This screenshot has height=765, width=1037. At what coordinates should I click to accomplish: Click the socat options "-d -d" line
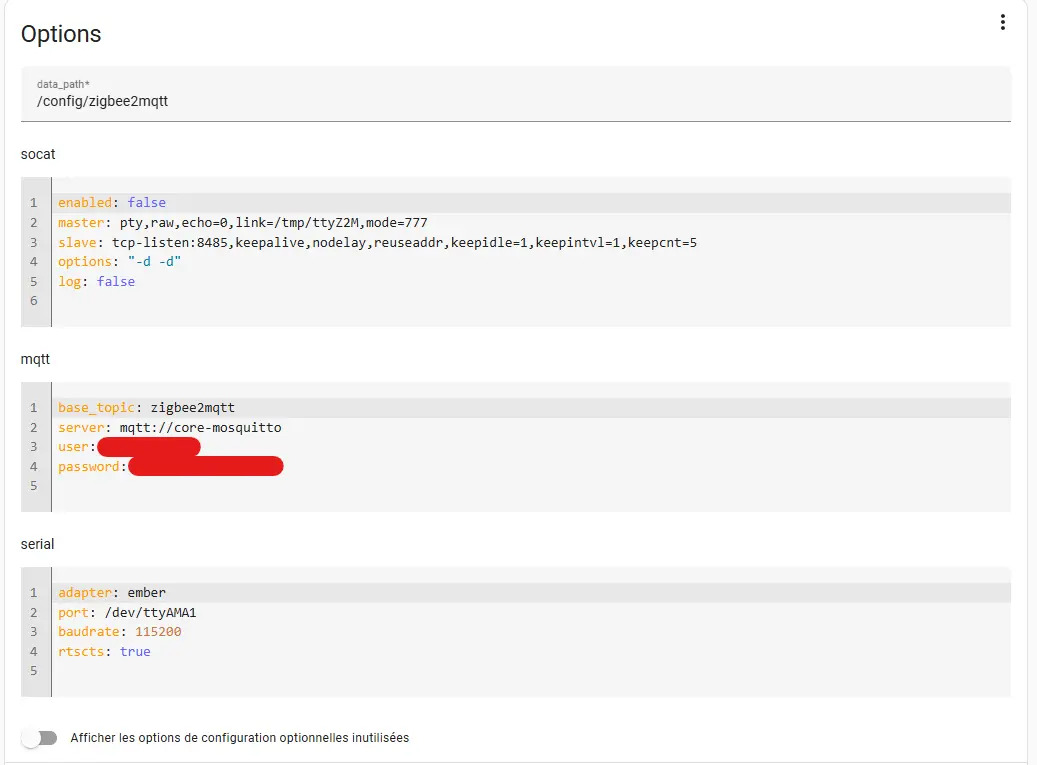pyautogui.click(x=120, y=262)
